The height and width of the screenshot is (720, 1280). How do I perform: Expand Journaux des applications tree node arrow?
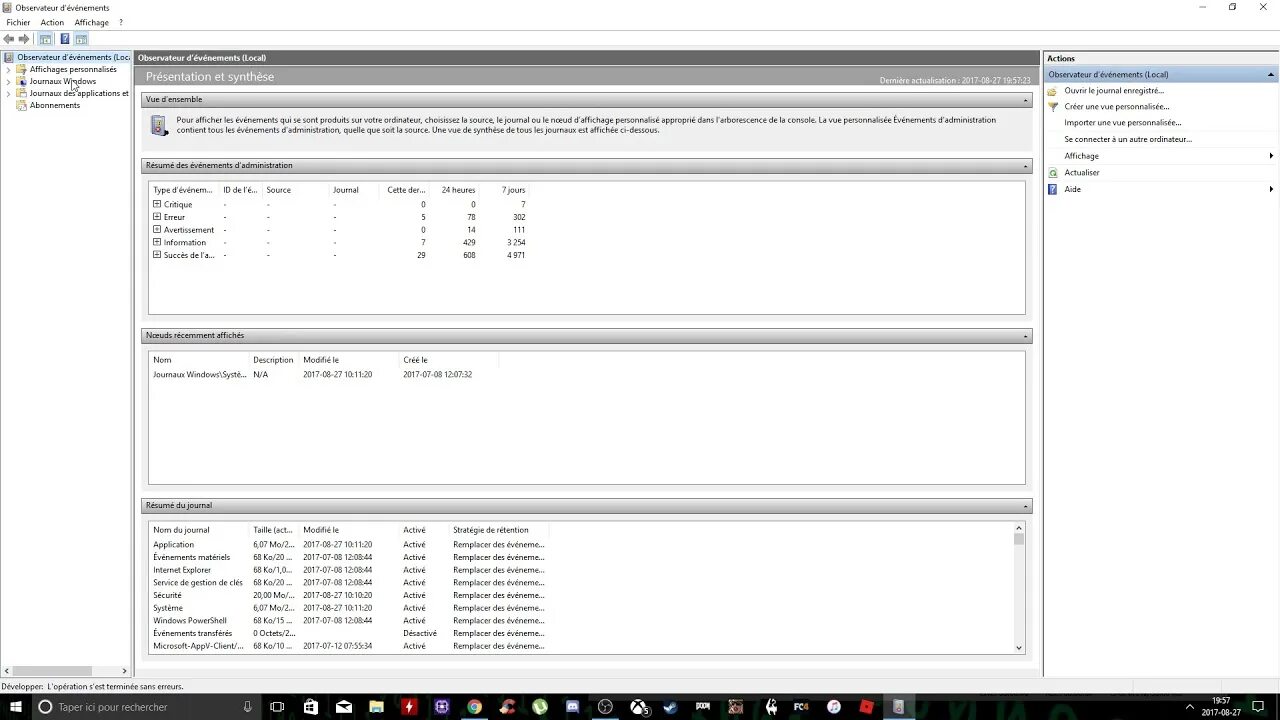coord(9,93)
